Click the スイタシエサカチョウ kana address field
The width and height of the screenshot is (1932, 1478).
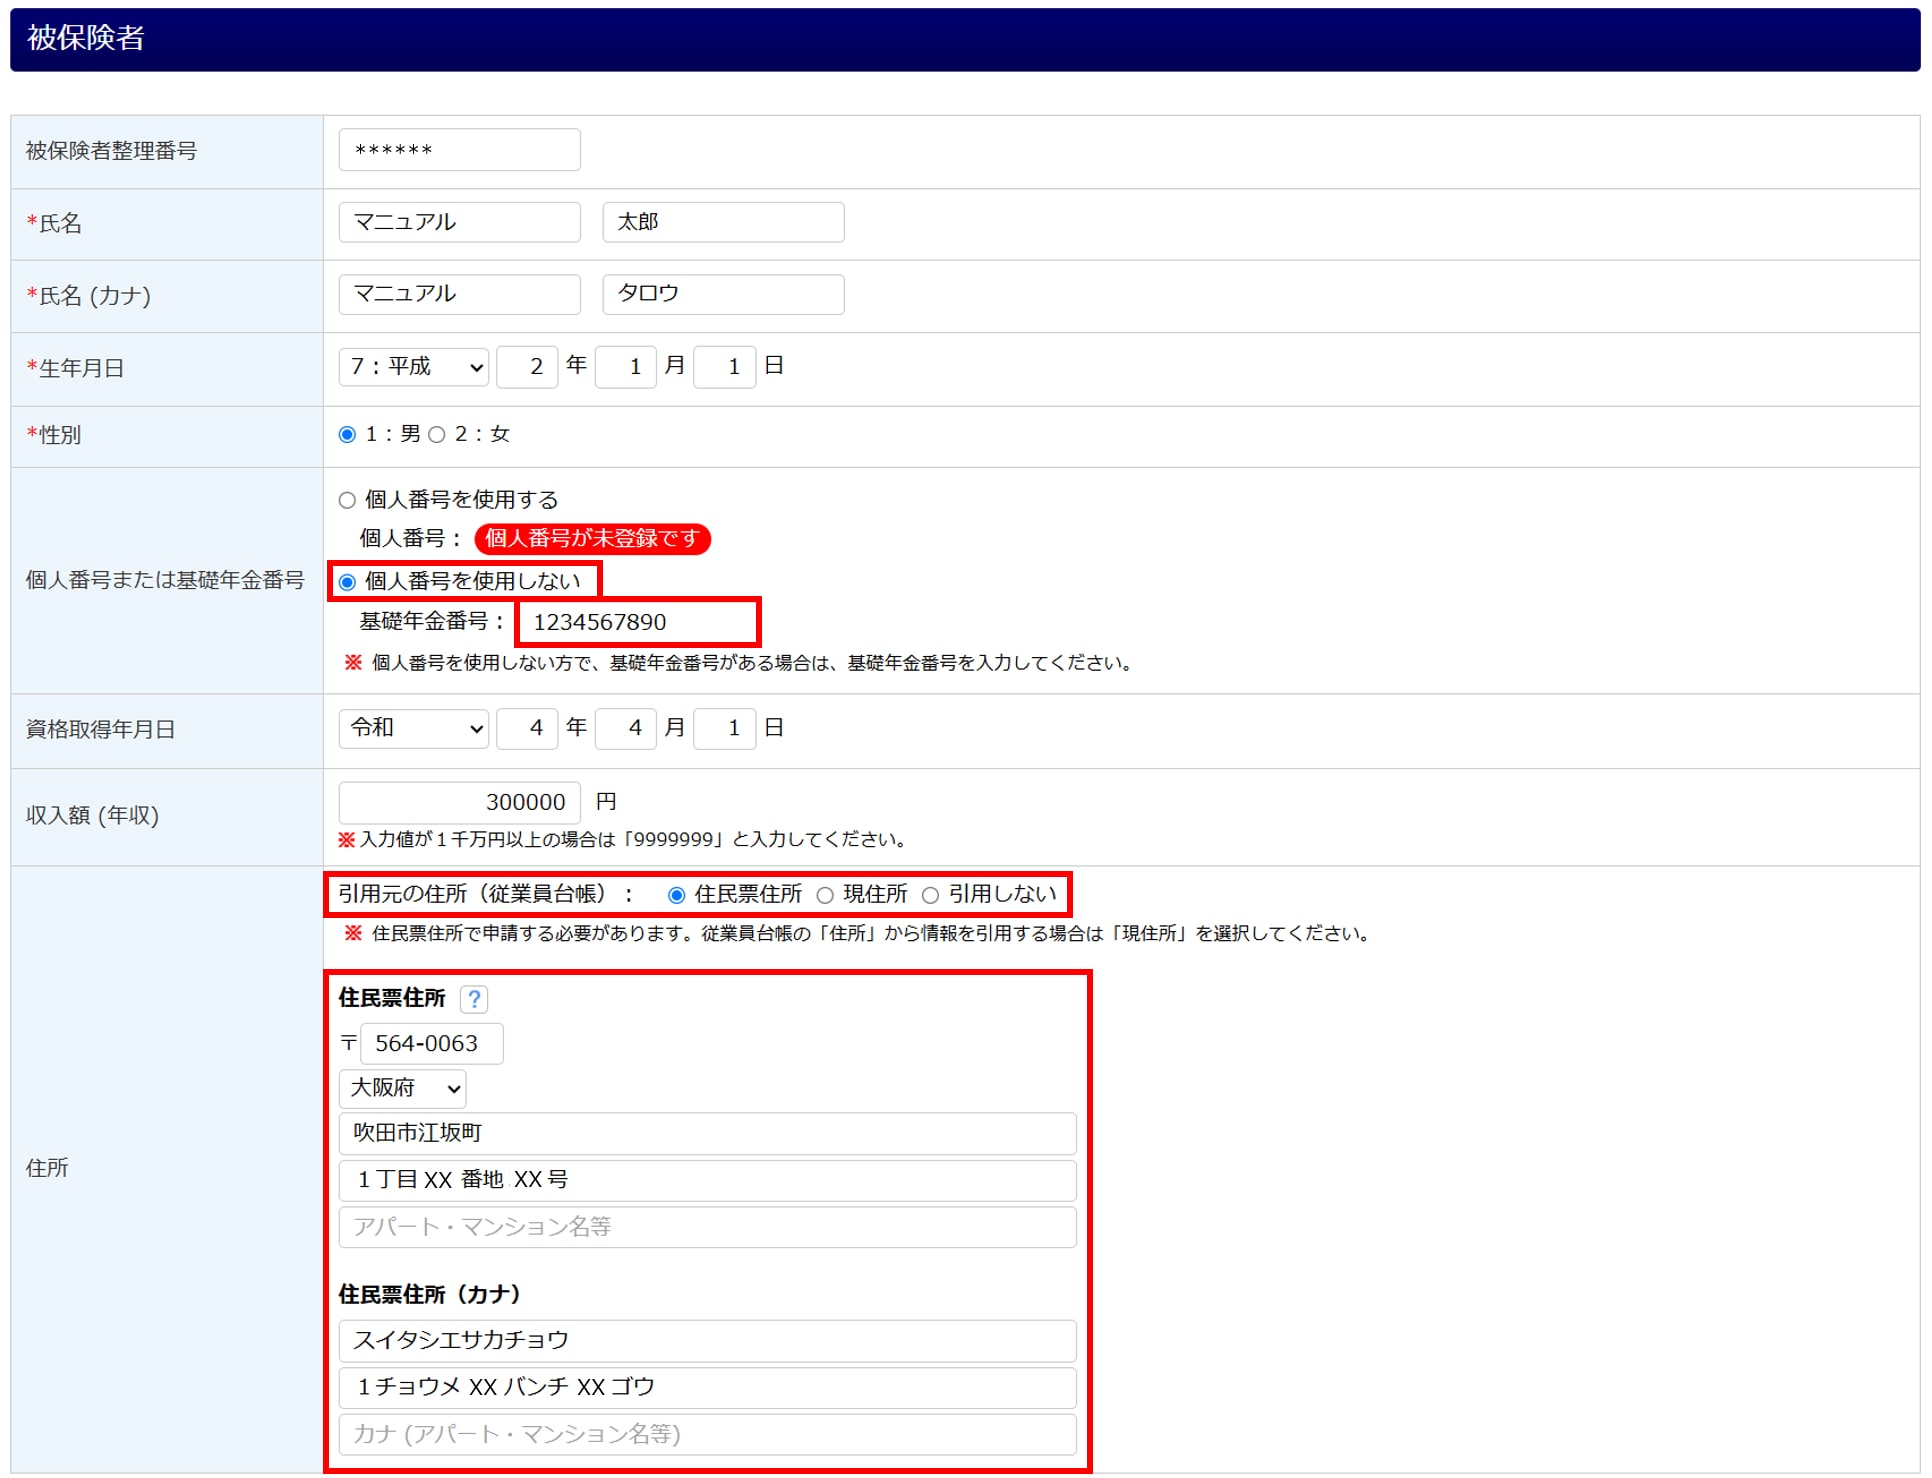coord(707,1340)
